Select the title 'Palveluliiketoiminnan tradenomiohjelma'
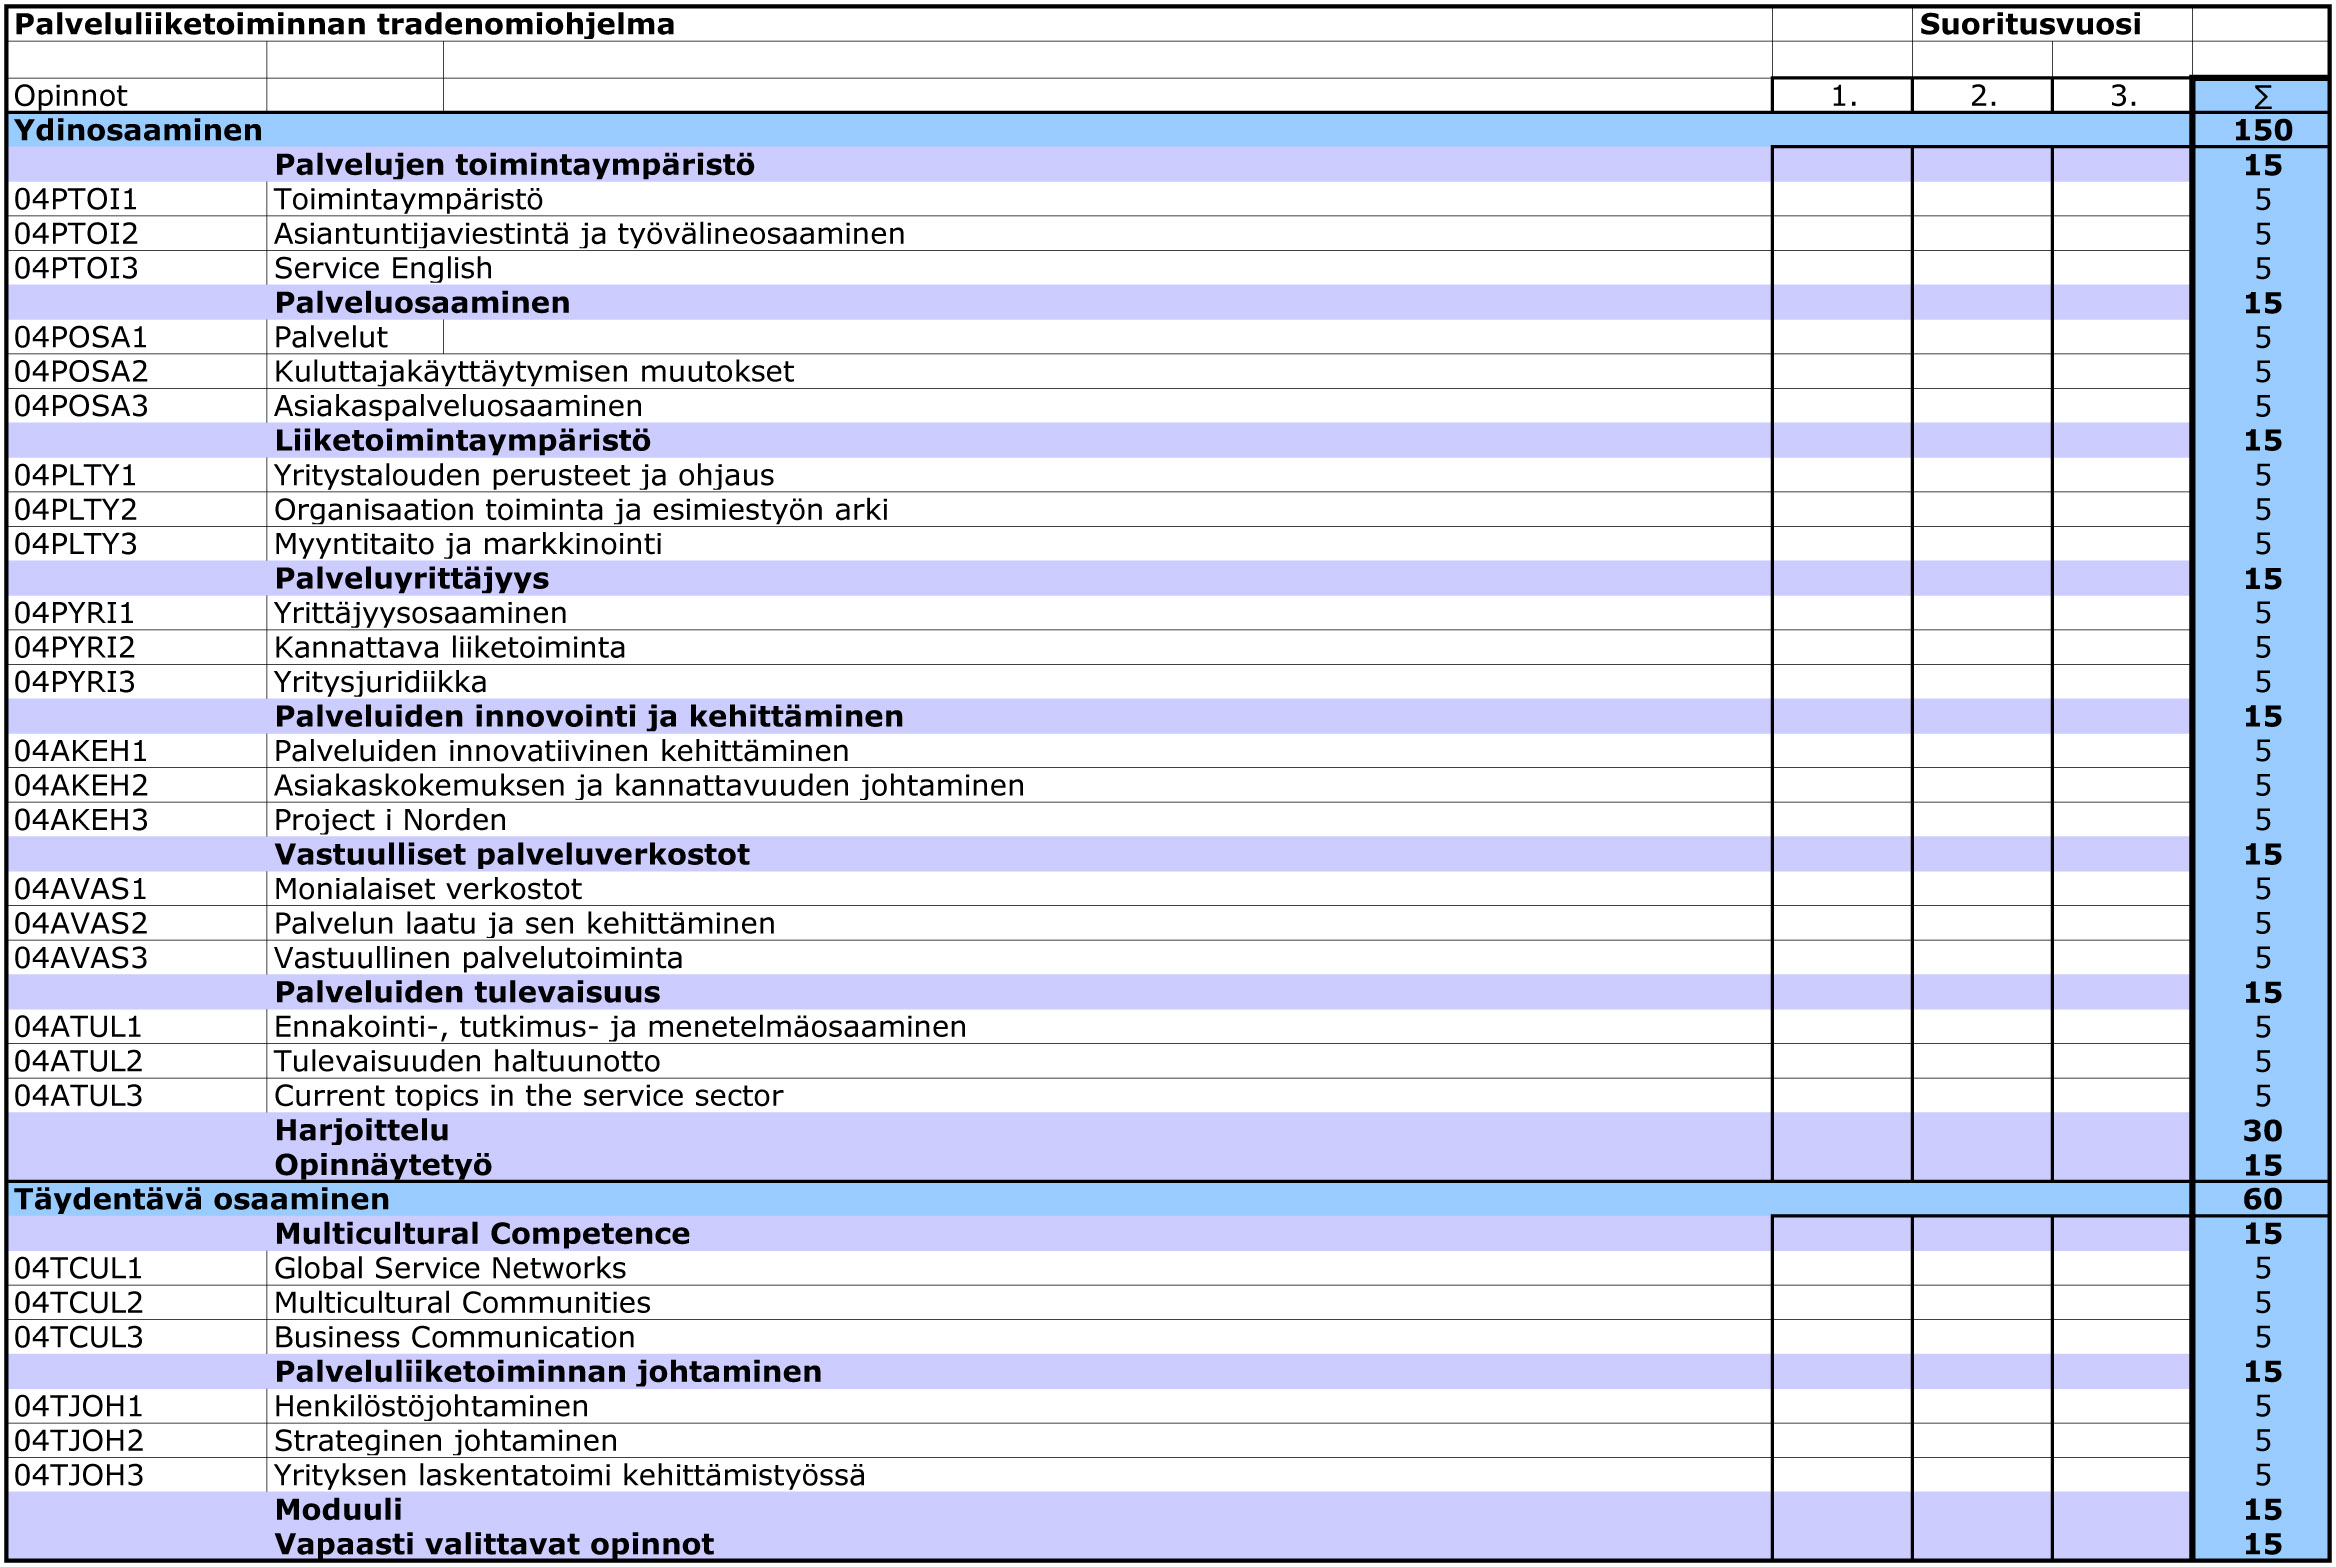Viewport: 2336px width, 1567px height. point(345,24)
